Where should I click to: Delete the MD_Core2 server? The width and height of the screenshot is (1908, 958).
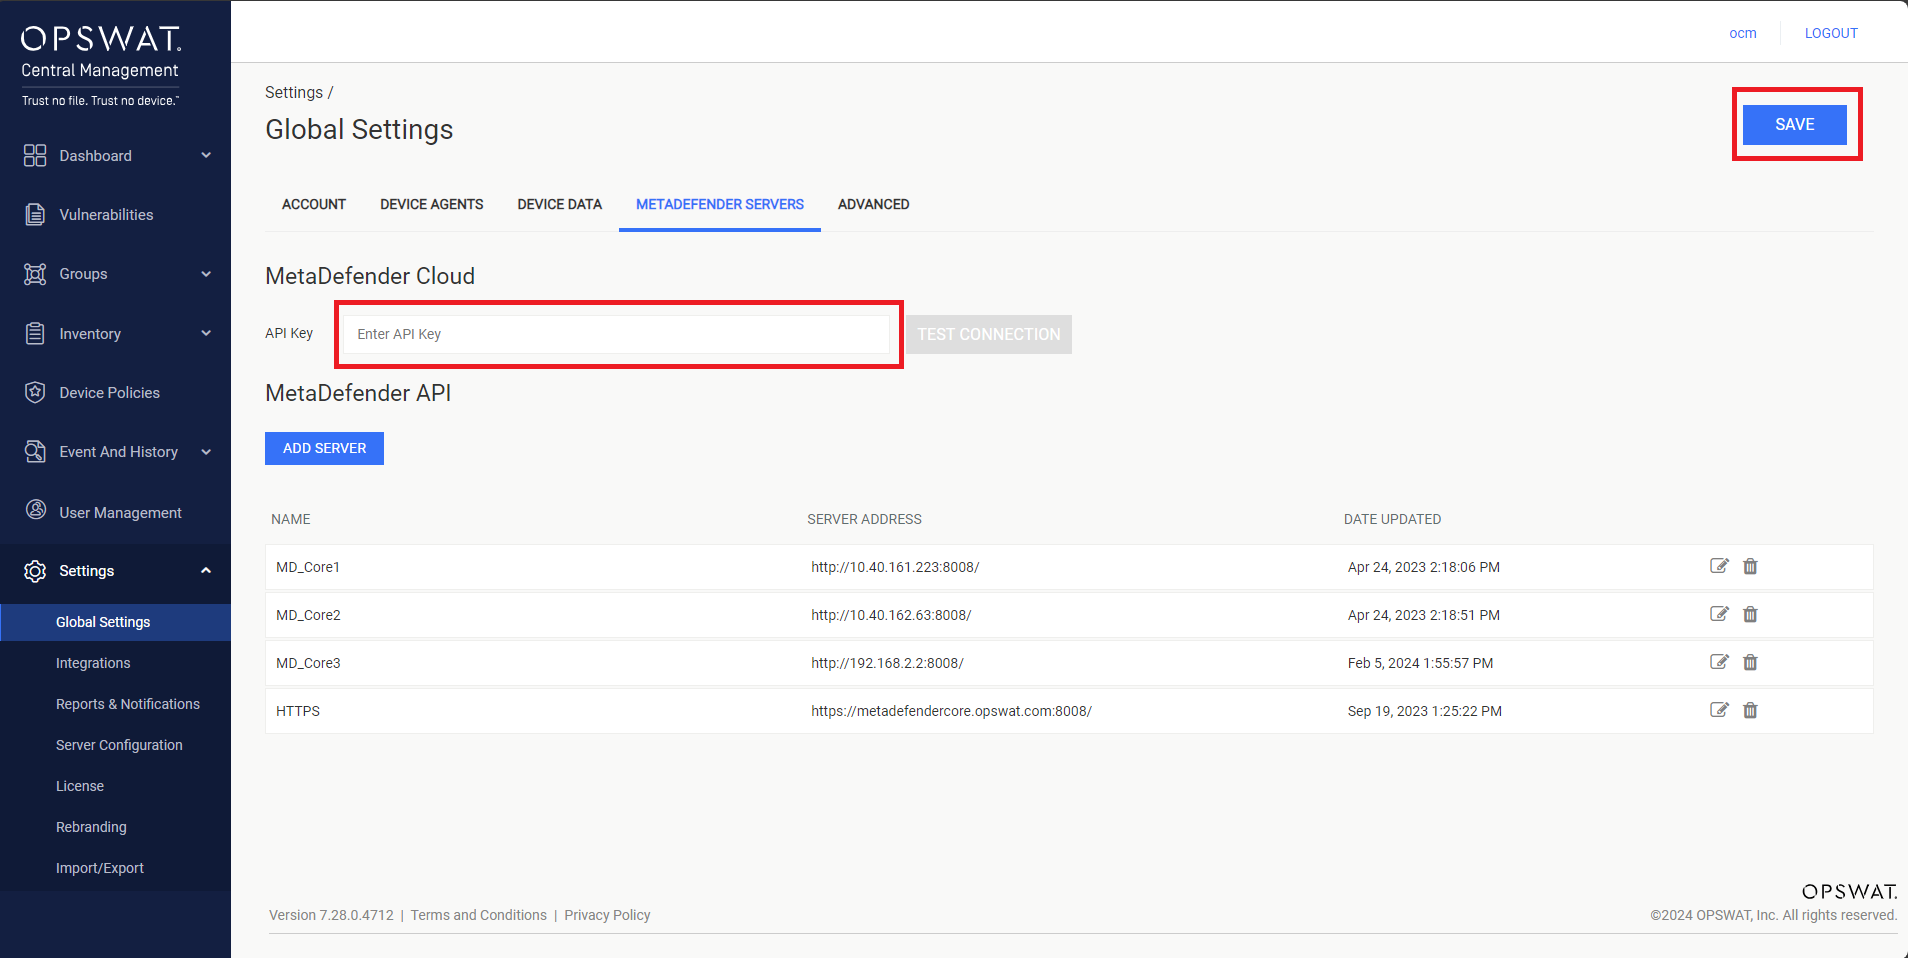[x=1750, y=614]
